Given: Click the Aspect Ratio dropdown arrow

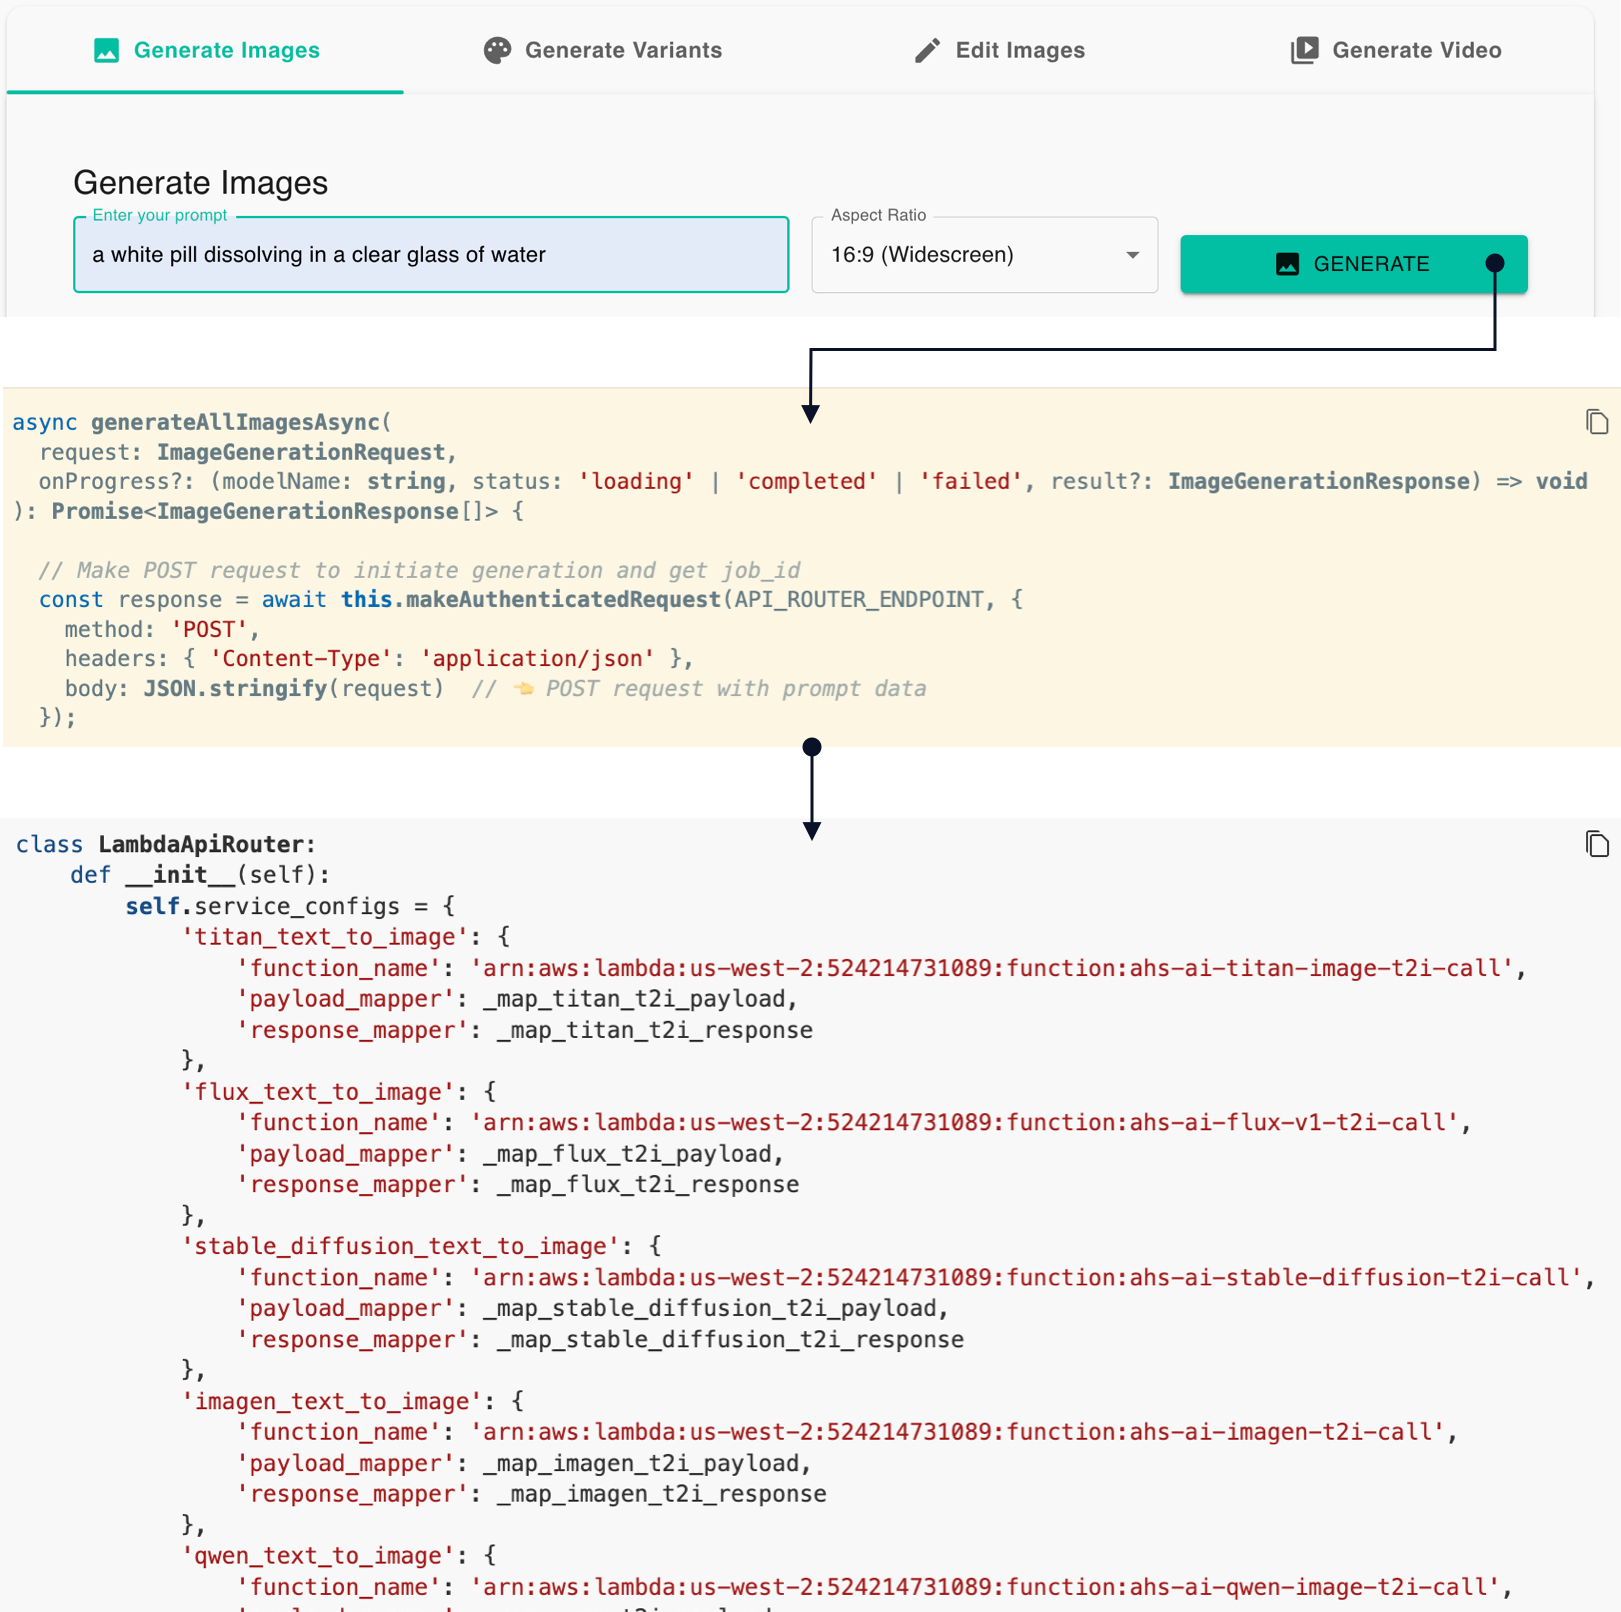Looking at the screenshot, I should pos(1132,255).
